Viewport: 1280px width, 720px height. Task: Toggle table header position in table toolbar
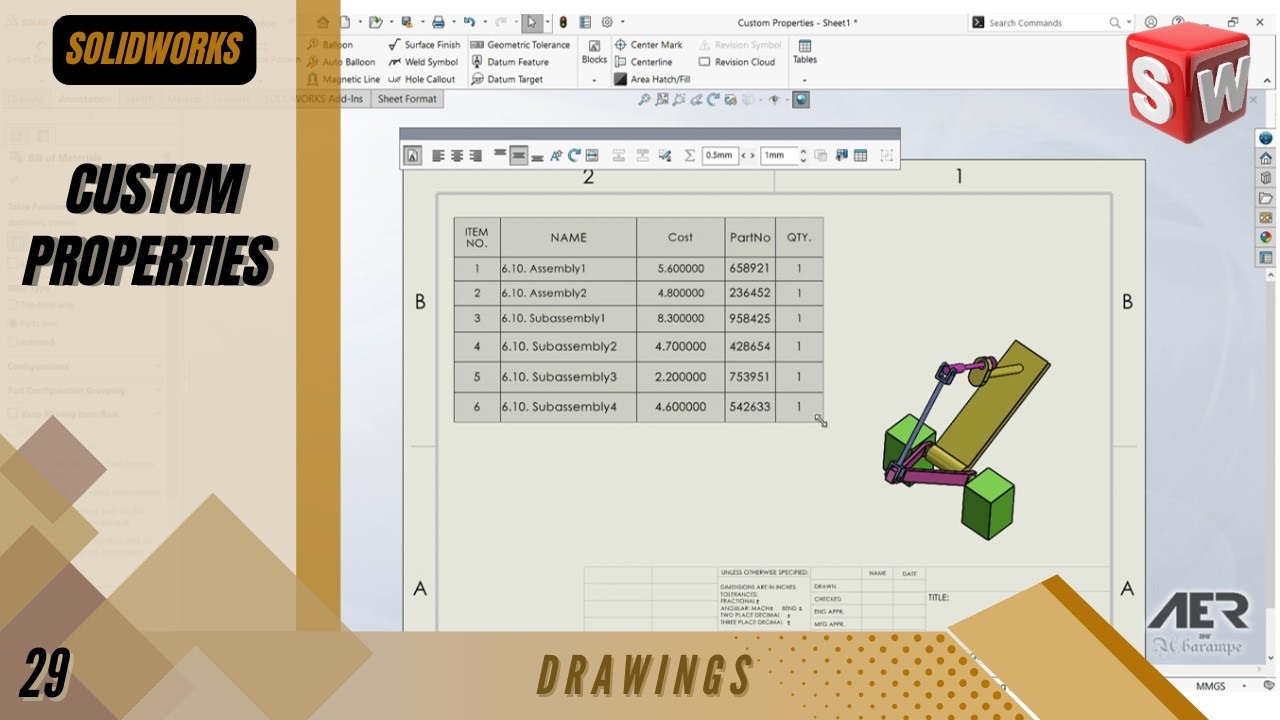tap(413, 155)
